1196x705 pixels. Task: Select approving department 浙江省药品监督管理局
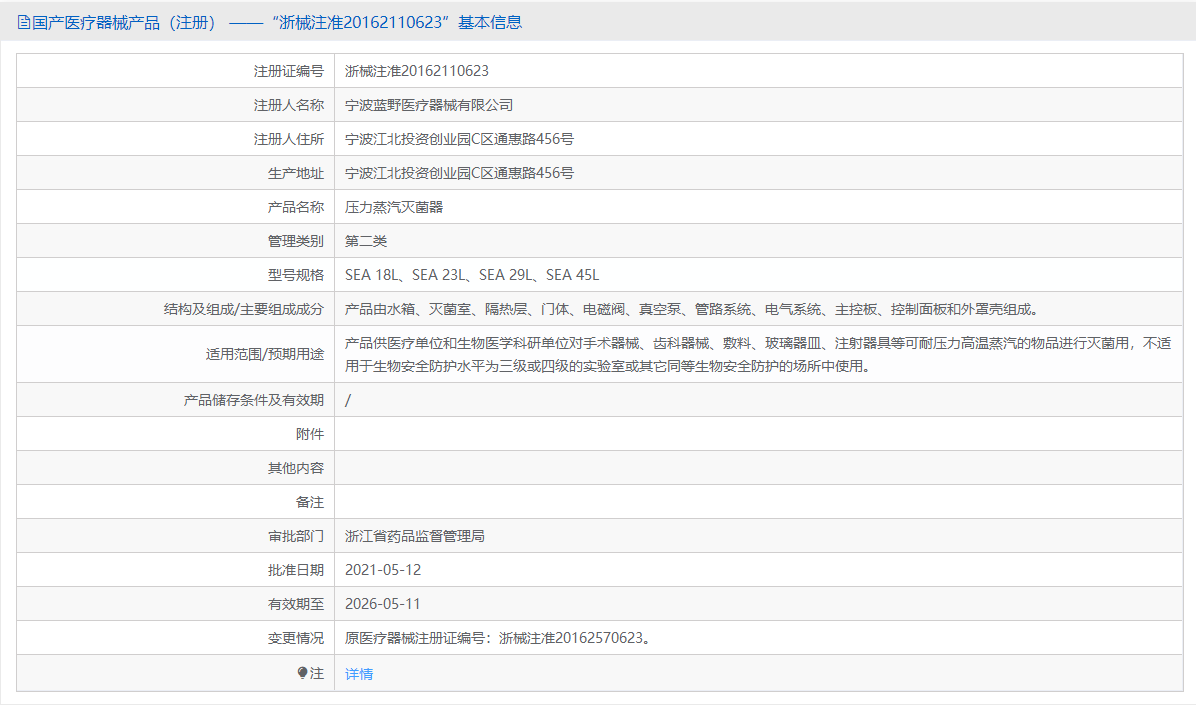[415, 536]
